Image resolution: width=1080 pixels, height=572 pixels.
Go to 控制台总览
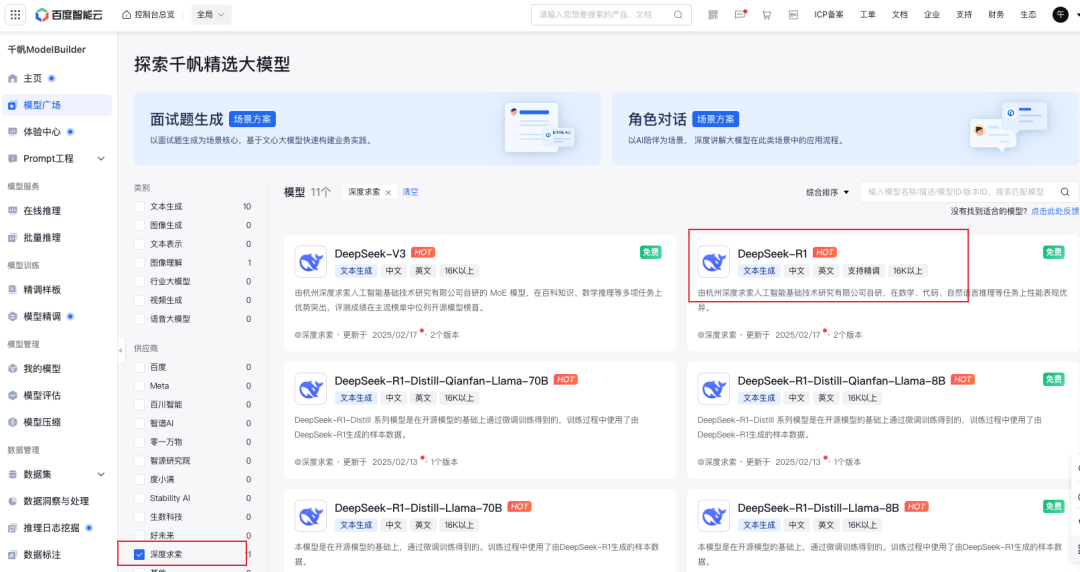click(x=148, y=14)
